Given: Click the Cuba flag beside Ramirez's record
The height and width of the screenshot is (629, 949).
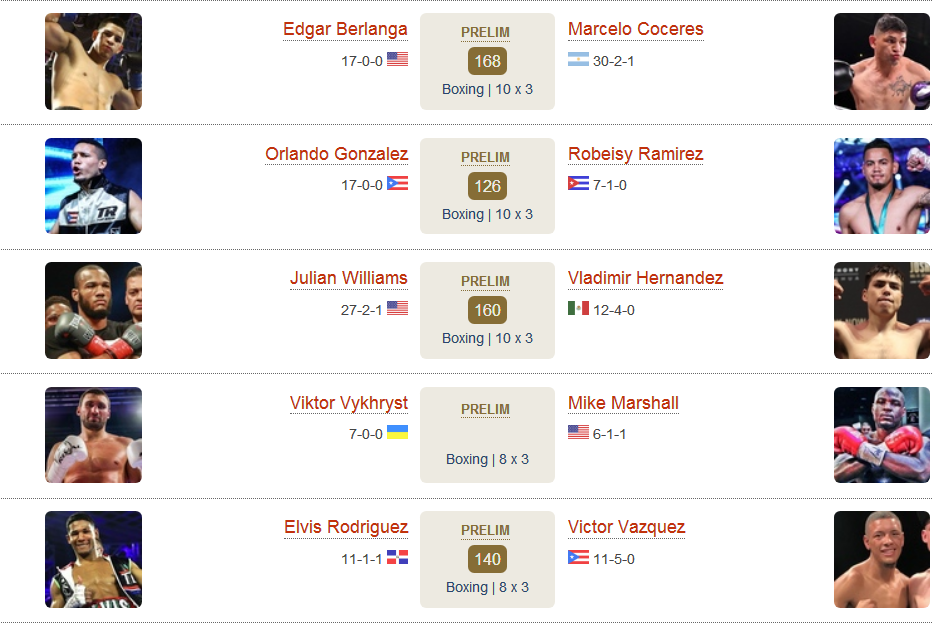Looking at the screenshot, I should pyautogui.click(x=578, y=183).
